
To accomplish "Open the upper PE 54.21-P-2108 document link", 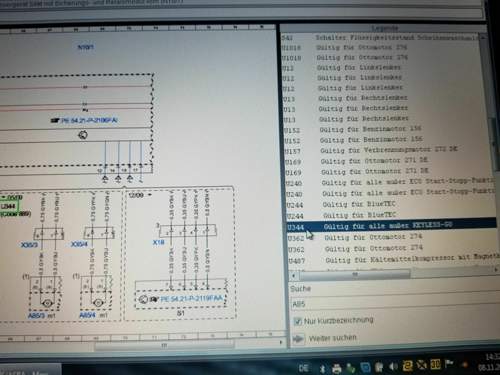I will coord(89,120).
